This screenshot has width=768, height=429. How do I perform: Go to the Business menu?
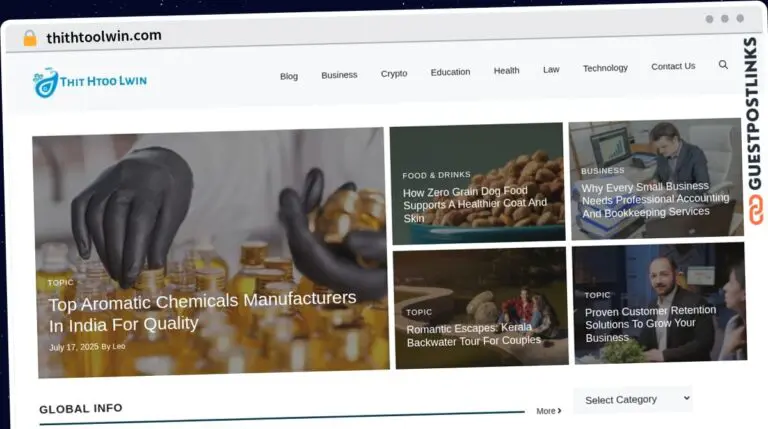point(339,75)
